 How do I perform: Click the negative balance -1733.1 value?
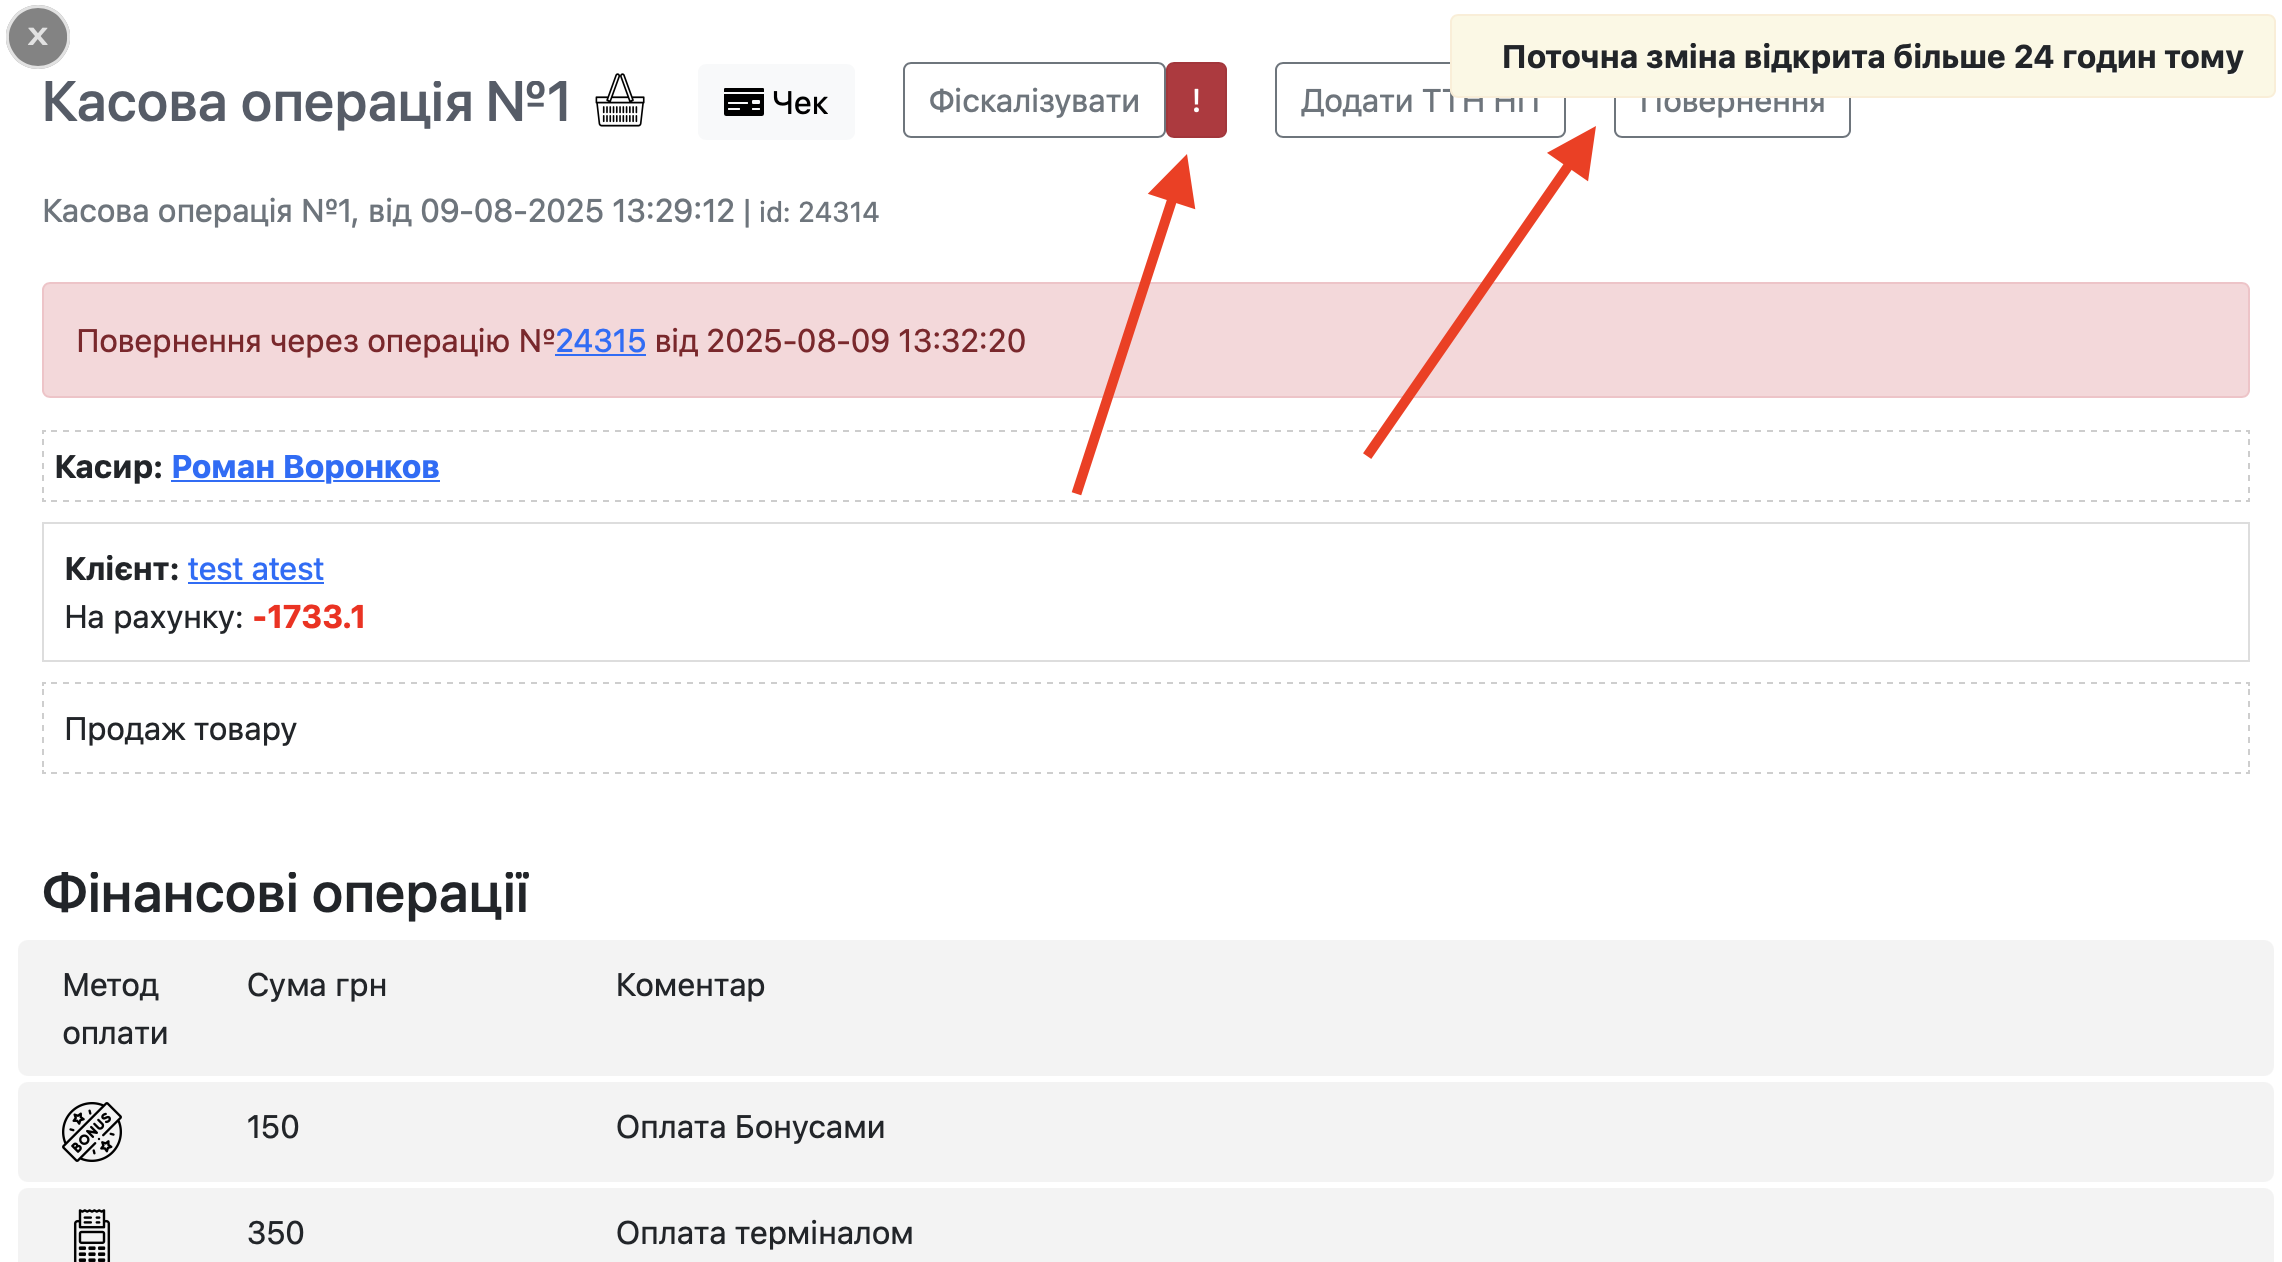(309, 617)
